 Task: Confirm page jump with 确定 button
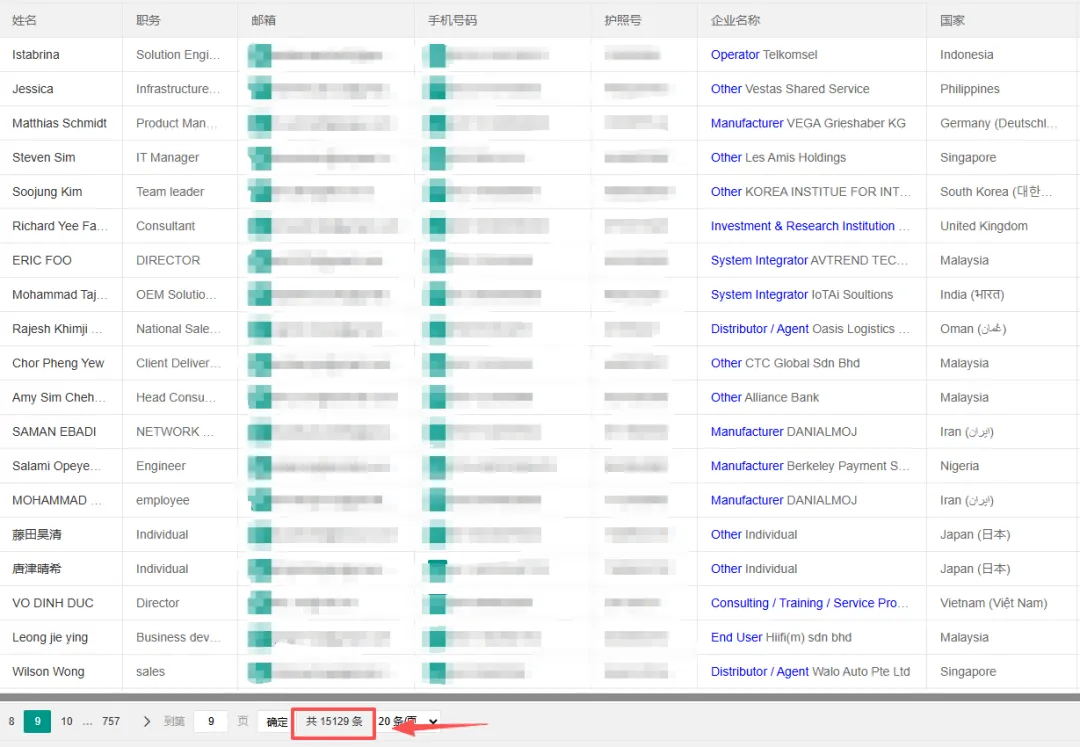pyautogui.click(x=277, y=722)
